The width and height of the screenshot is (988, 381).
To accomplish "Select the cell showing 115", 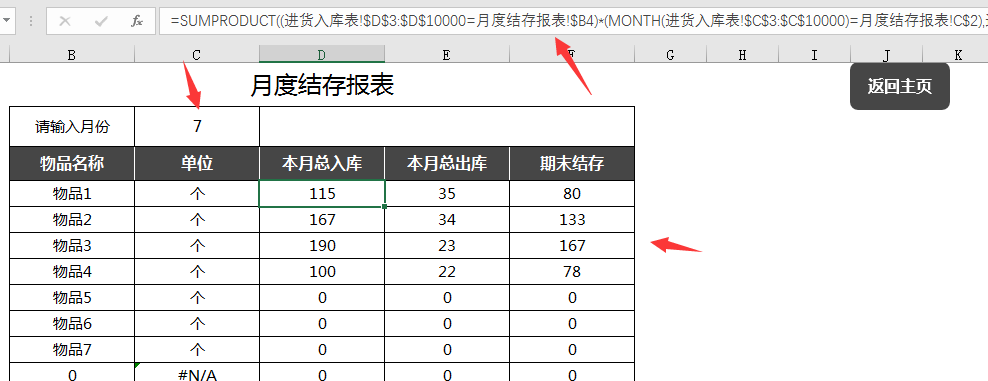I will [x=322, y=193].
